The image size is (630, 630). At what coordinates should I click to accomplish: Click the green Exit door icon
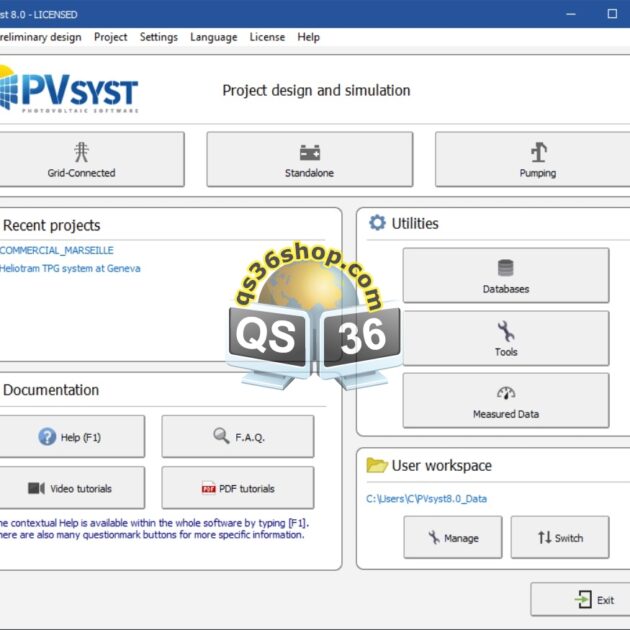pyautogui.click(x=583, y=600)
